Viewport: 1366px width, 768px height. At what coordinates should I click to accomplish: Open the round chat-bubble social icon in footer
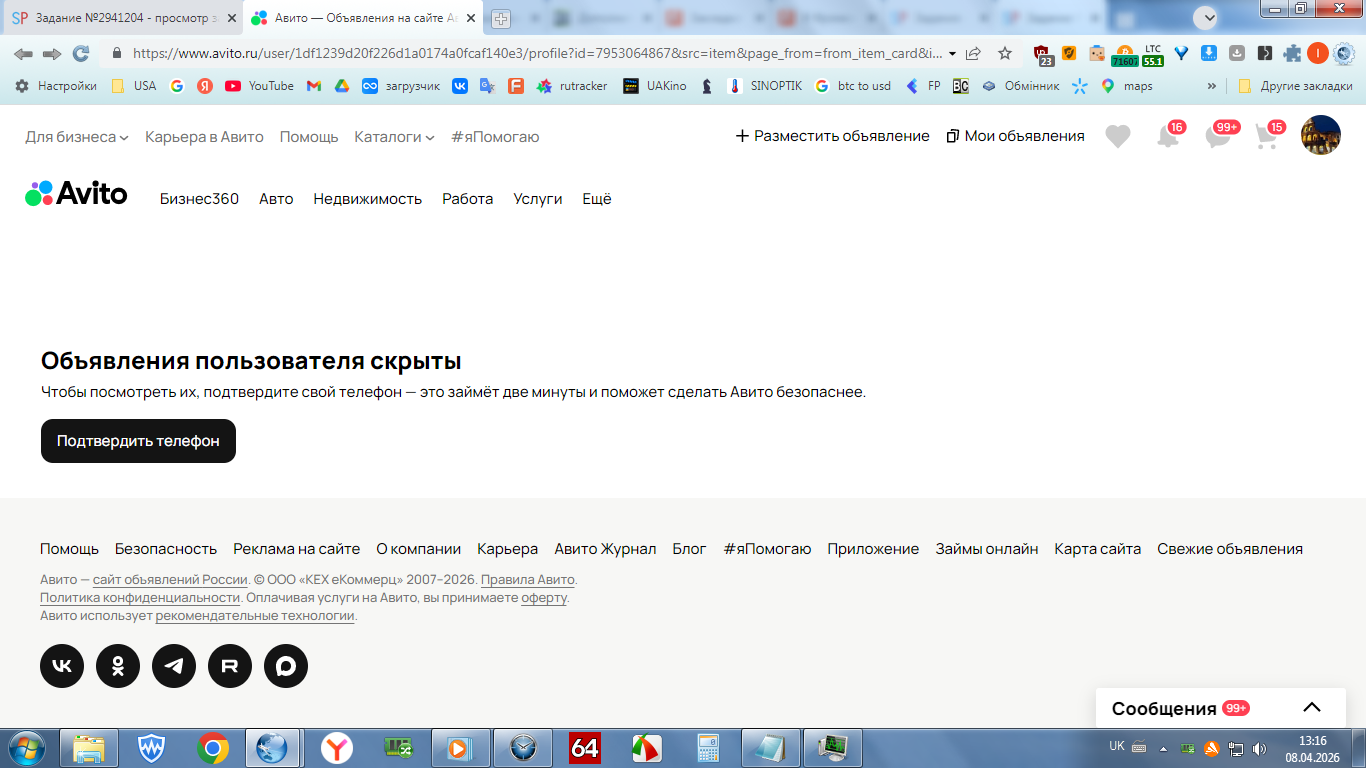(286, 666)
